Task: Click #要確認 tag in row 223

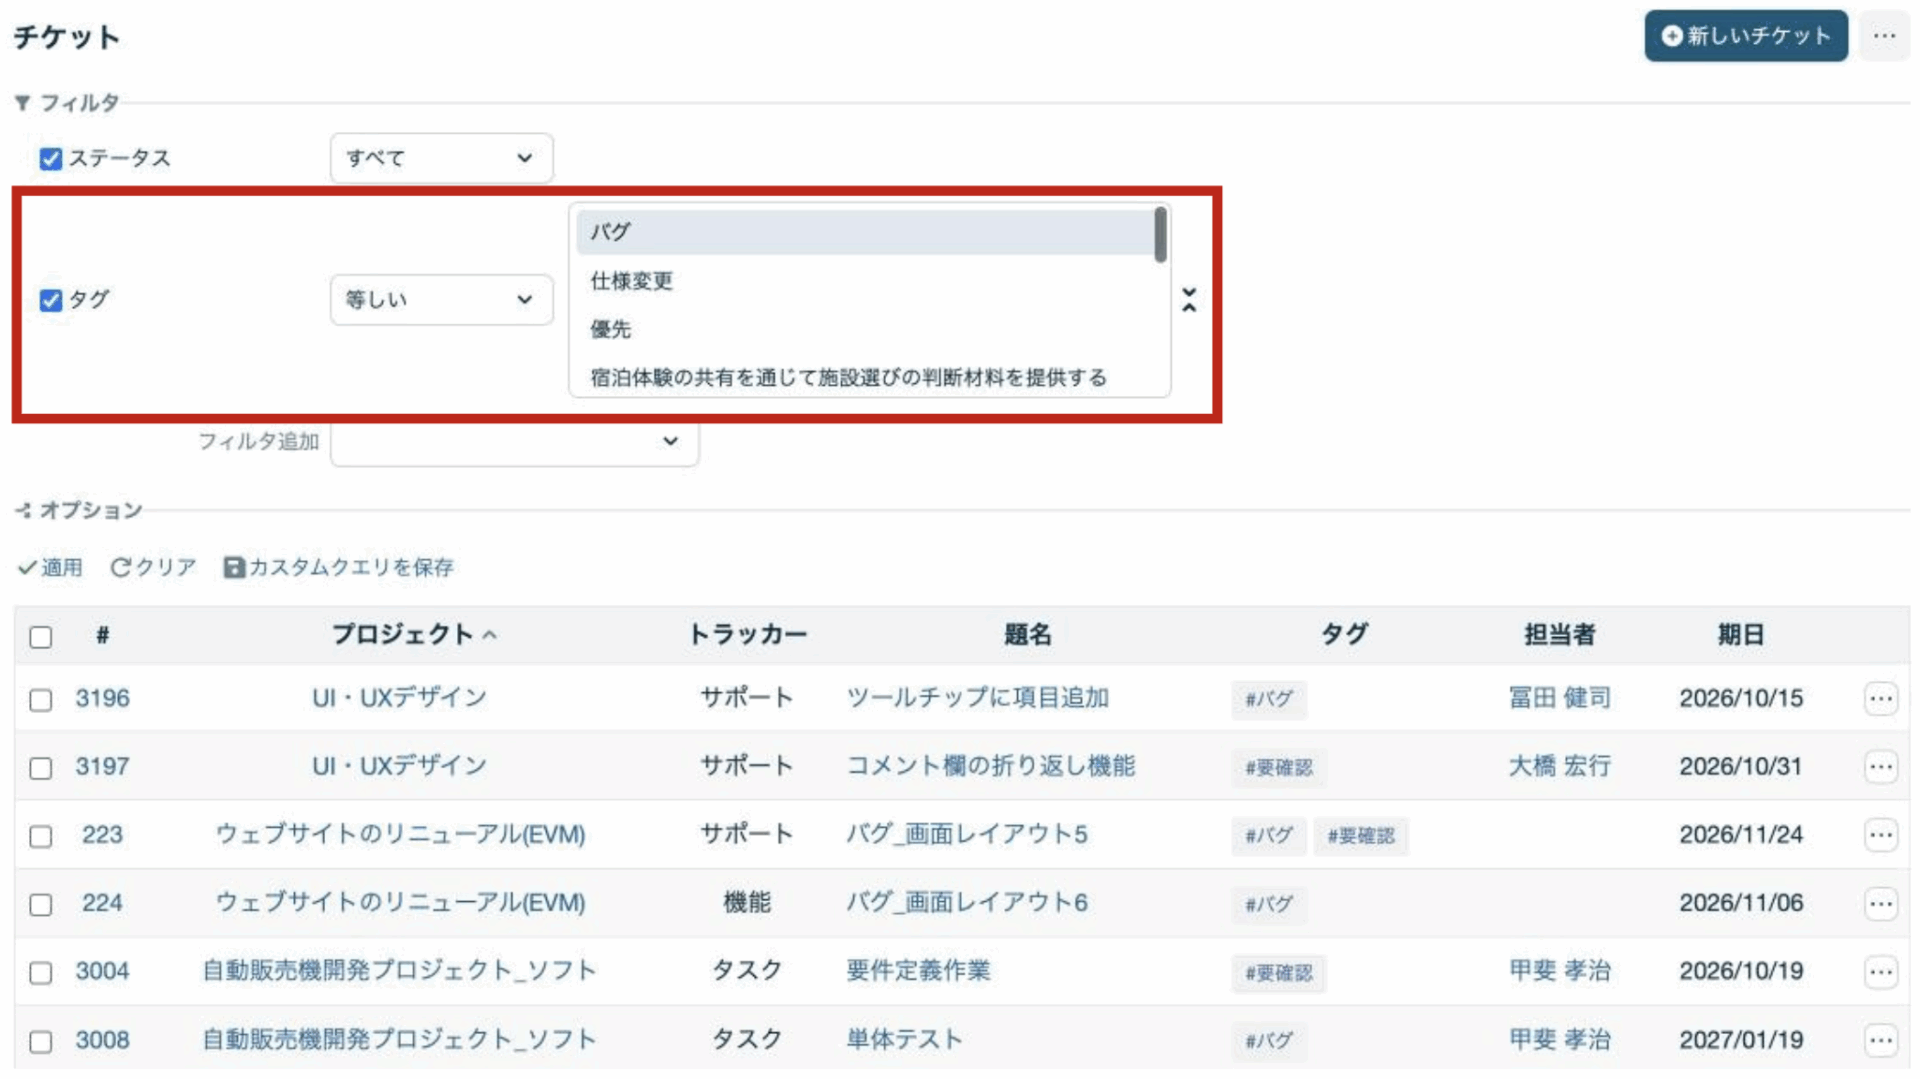Action: pos(1360,836)
